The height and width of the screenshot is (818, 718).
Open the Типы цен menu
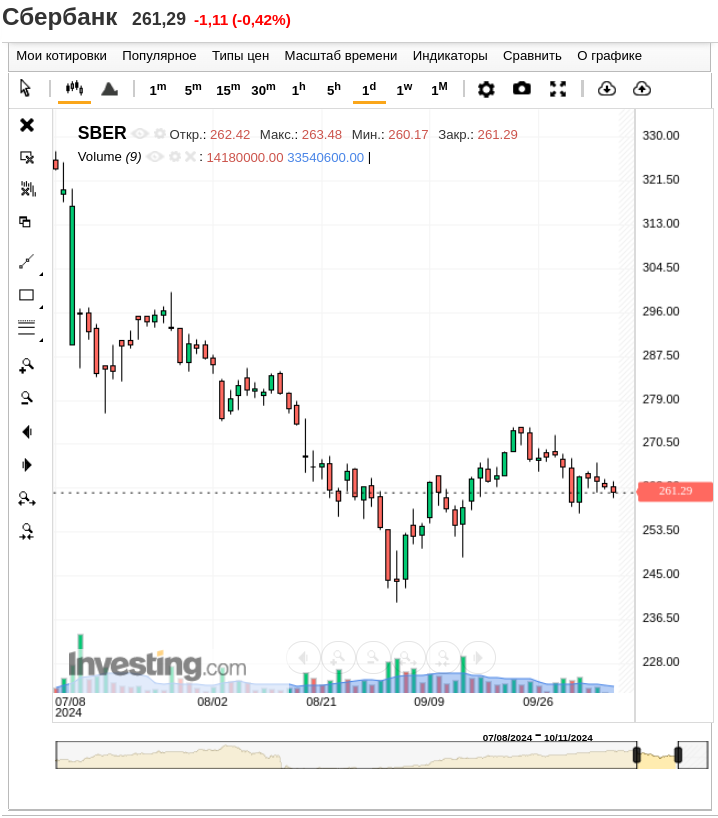point(241,56)
